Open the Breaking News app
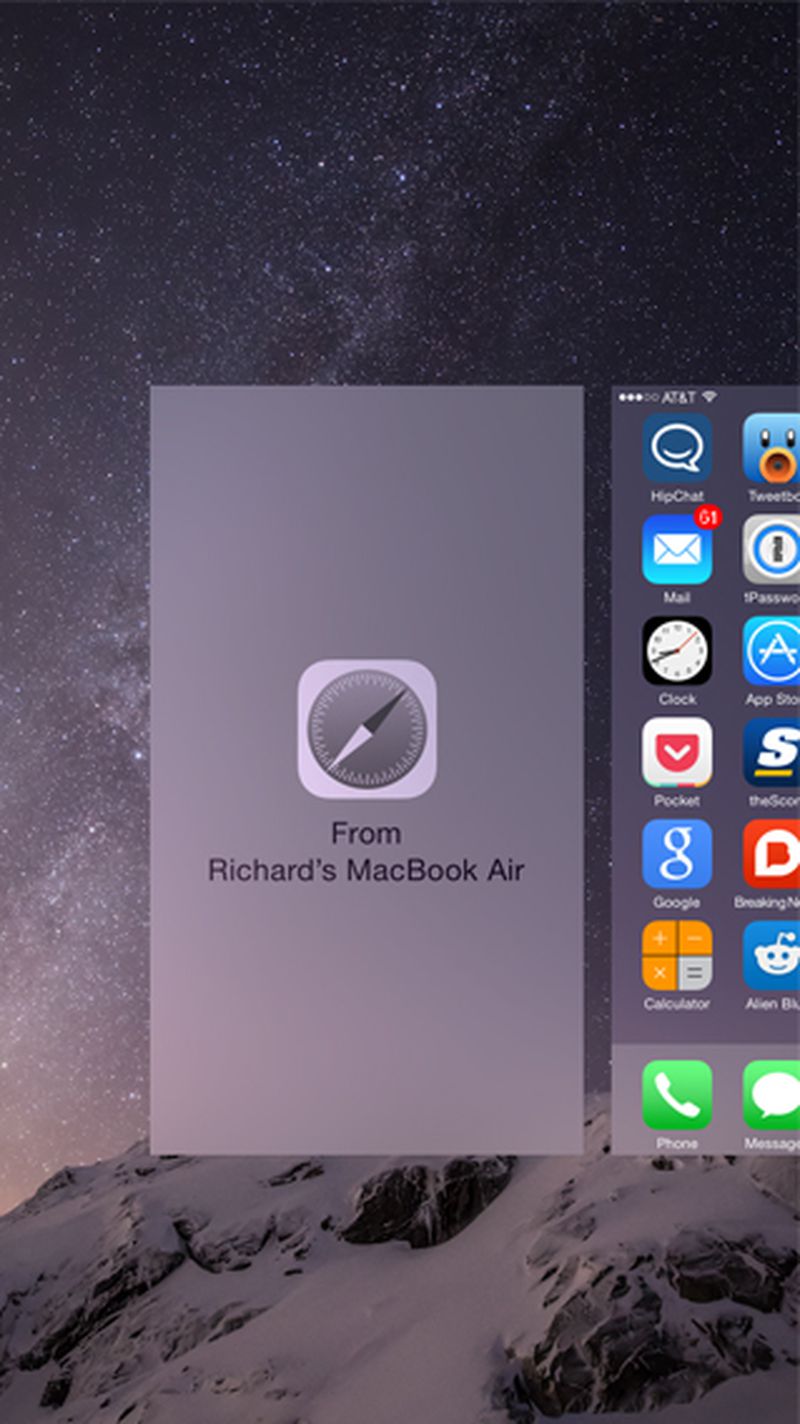The height and width of the screenshot is (1424, 800). tap(772, 854)
